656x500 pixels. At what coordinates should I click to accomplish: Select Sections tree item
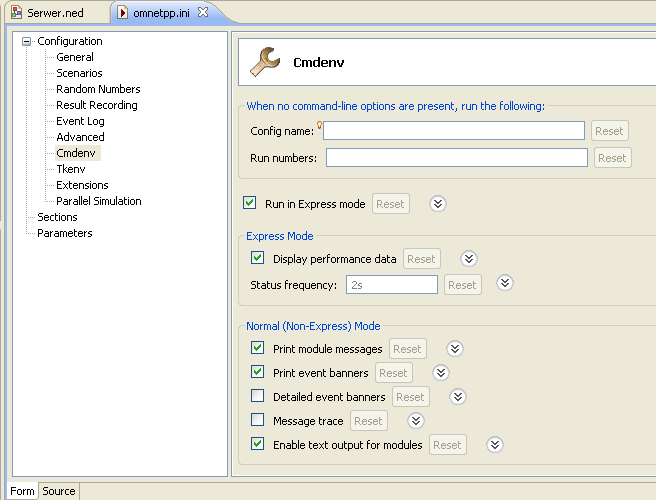point(57,217)
